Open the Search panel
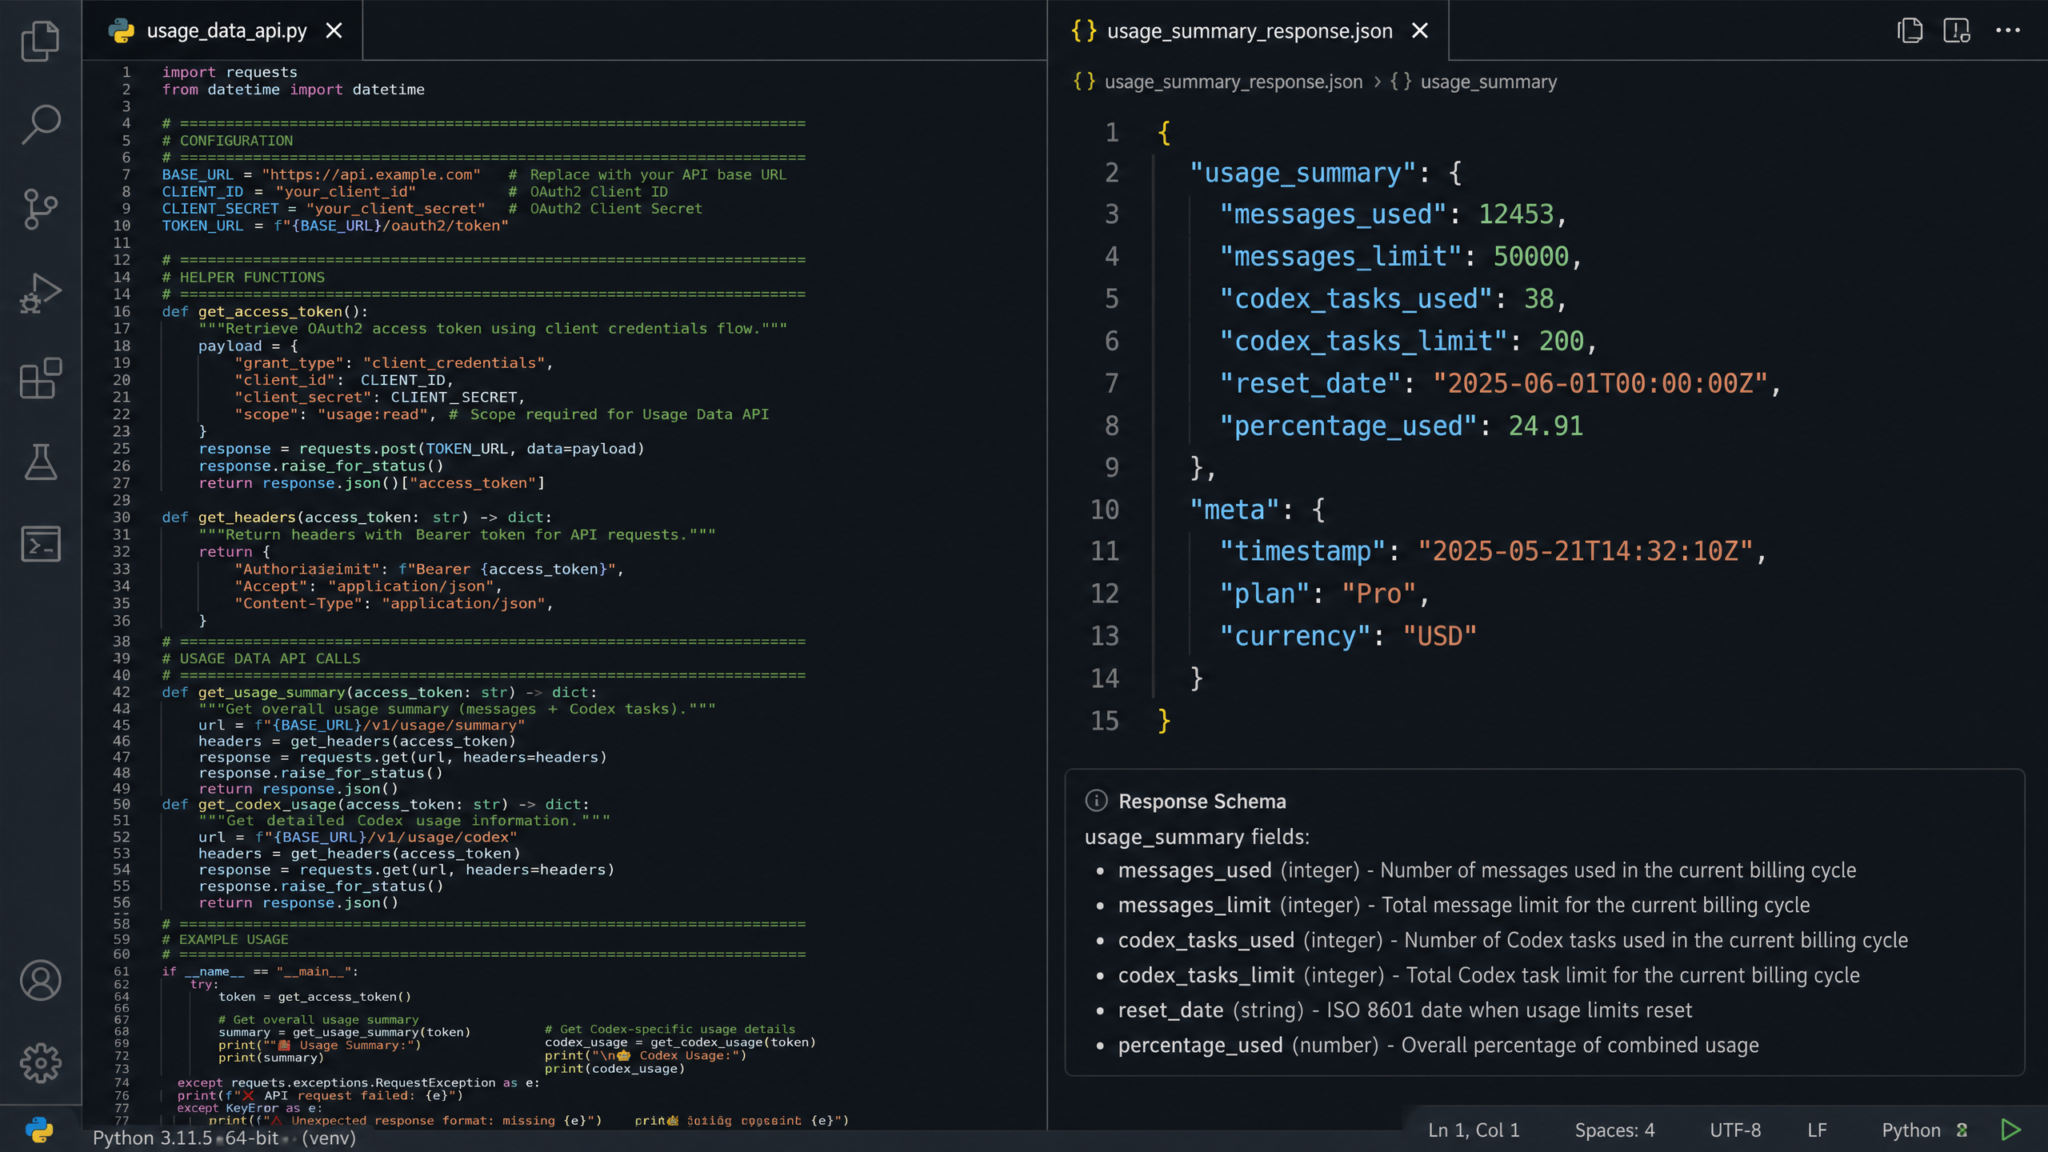Viewport: 2048px width, 1152px height. (x=40, y=124)
